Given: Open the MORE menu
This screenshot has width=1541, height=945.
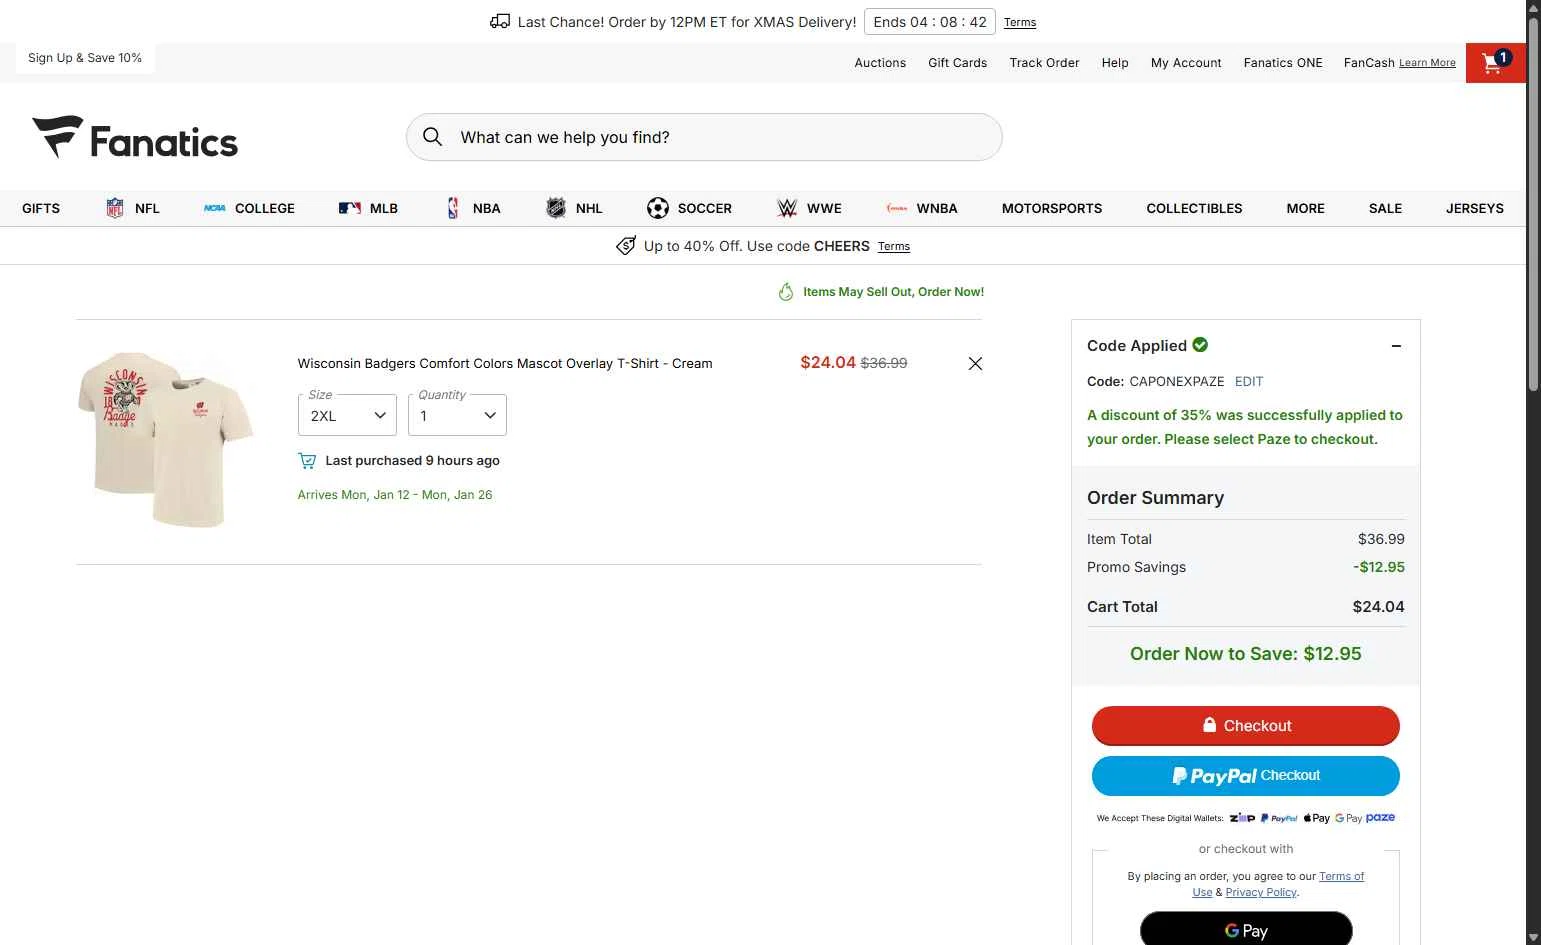Looking at the screenshot, I should coord(1305,208).
